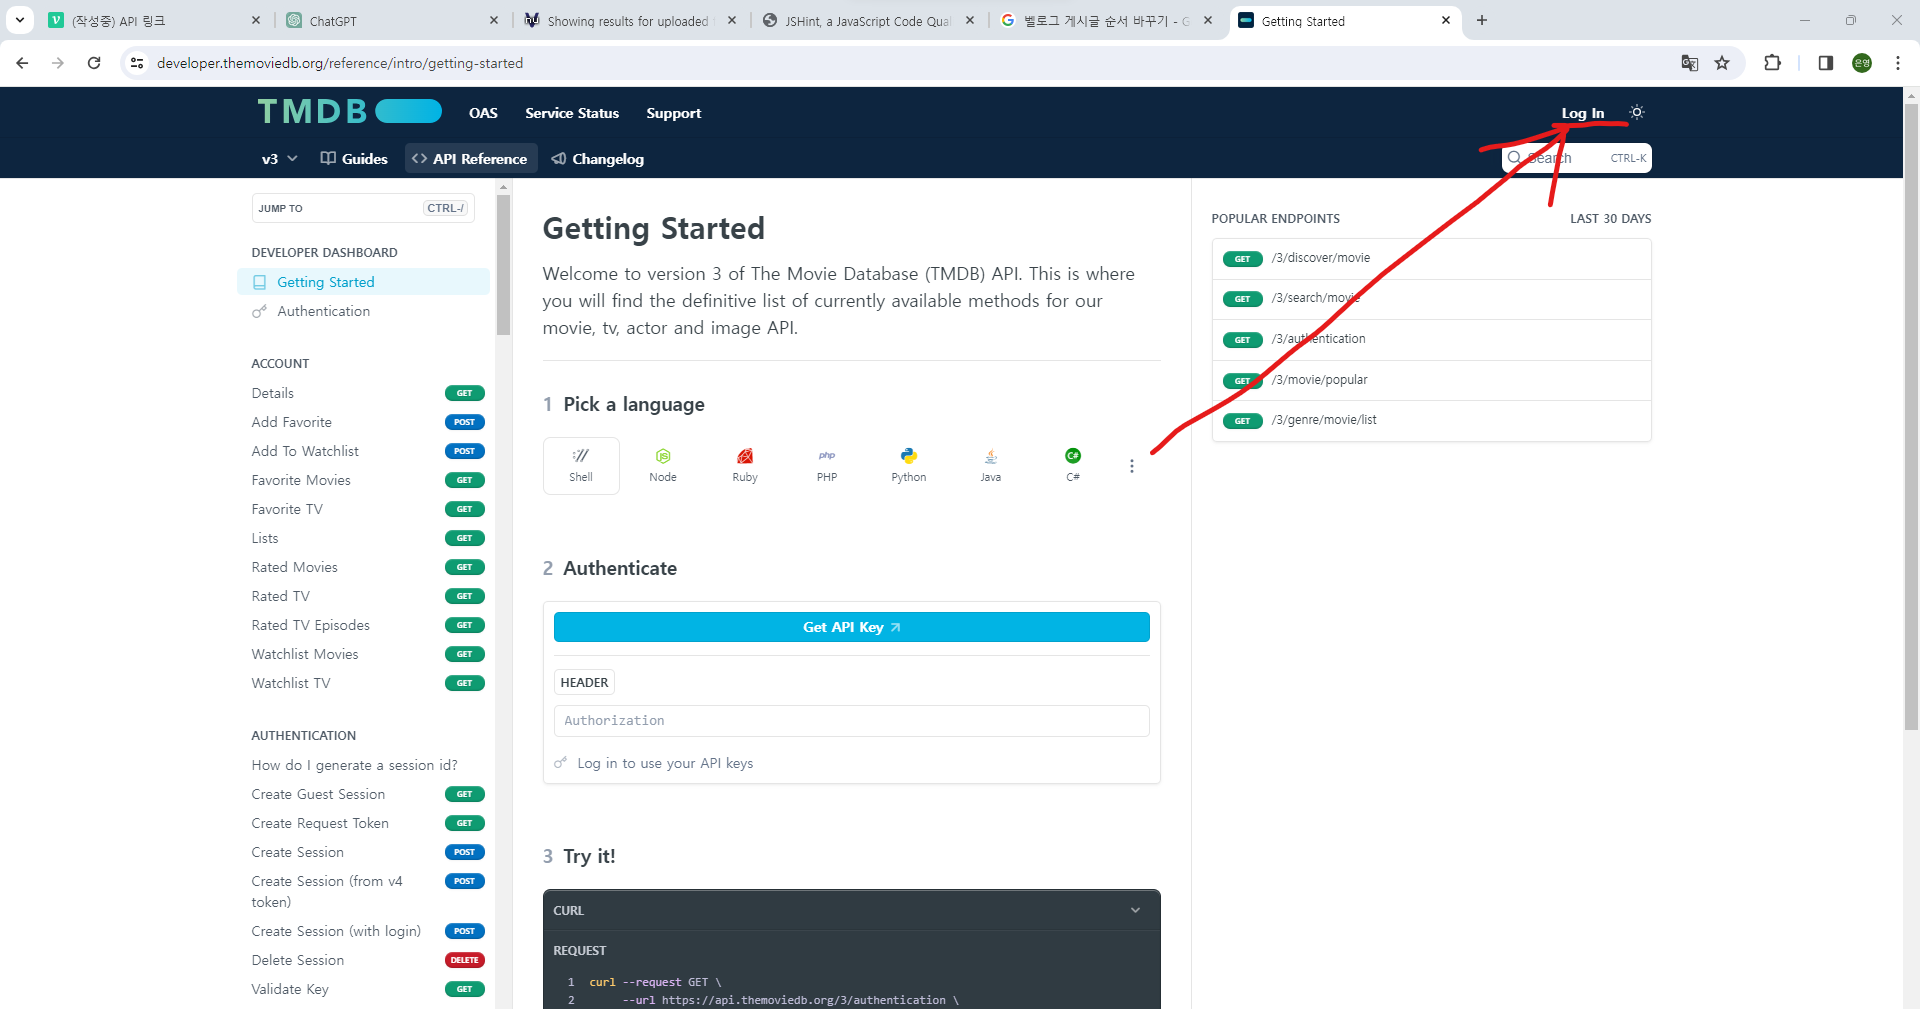Open the Changelog tab
The image size is (1920, 1009).
tap(598, 159)
